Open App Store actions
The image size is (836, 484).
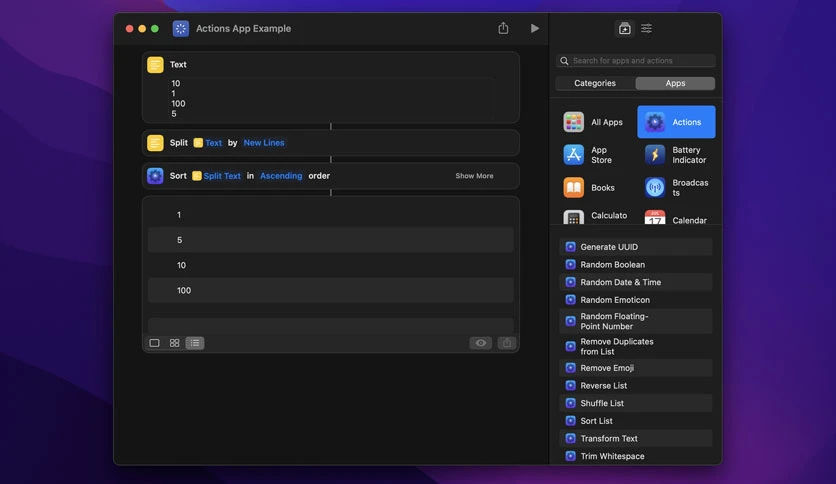click(x=592, y=155)
